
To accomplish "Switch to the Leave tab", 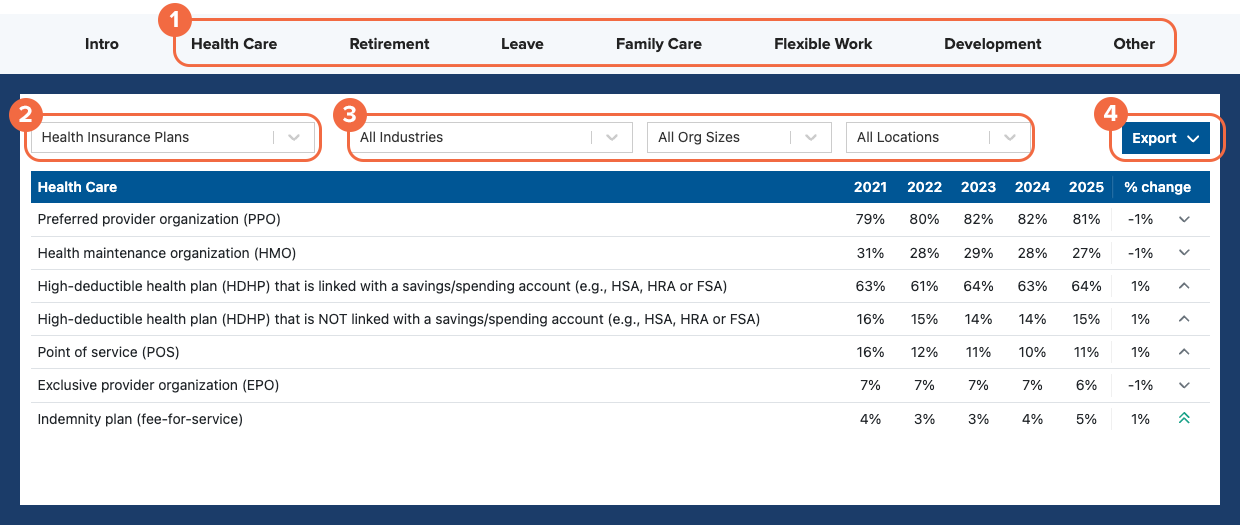I will pos(522,44).
